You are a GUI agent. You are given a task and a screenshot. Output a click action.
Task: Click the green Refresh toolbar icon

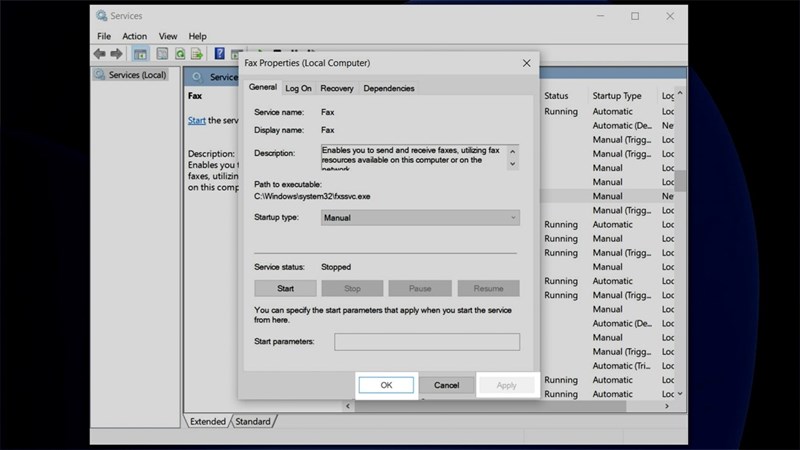click(180, 54)
